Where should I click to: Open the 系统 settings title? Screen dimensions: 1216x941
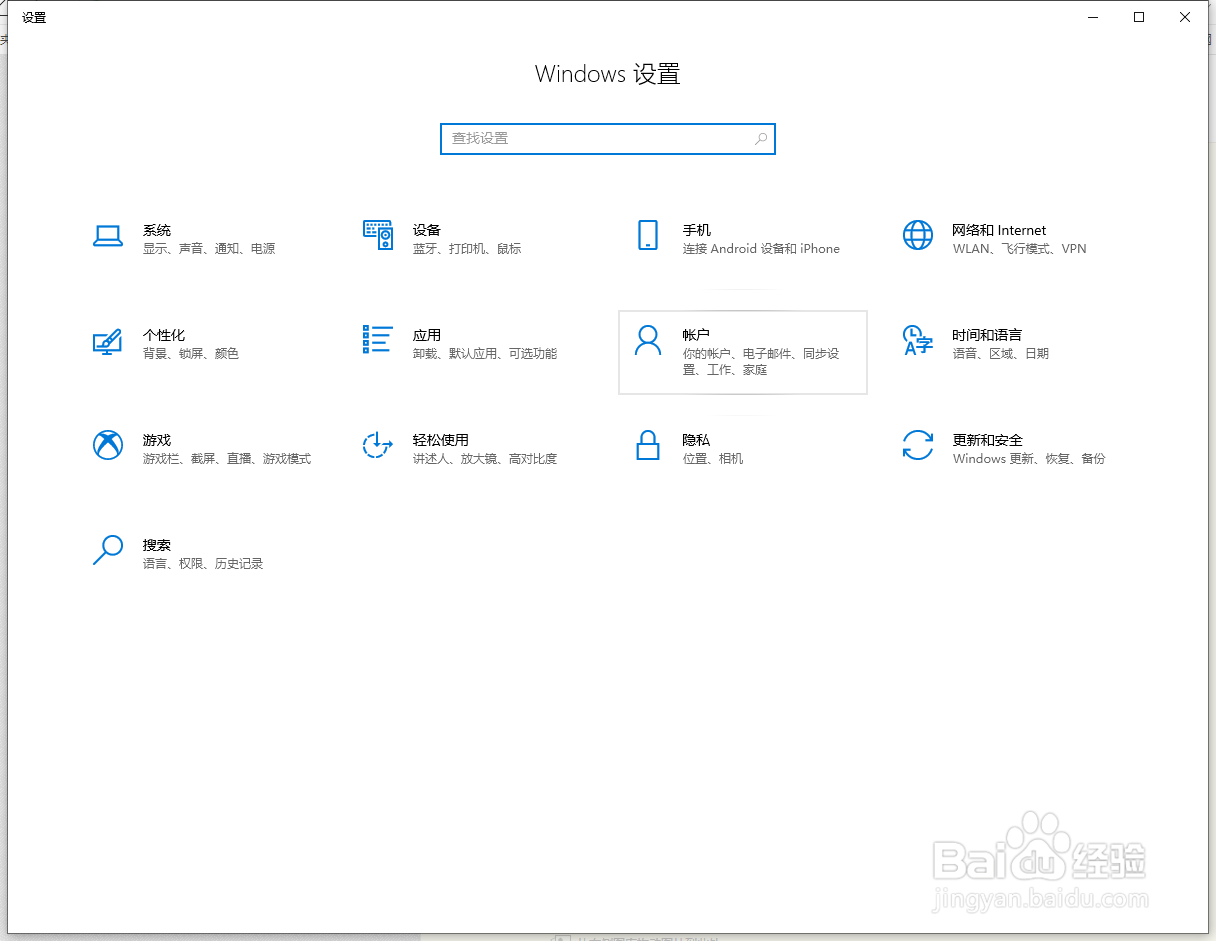[157, 230]
